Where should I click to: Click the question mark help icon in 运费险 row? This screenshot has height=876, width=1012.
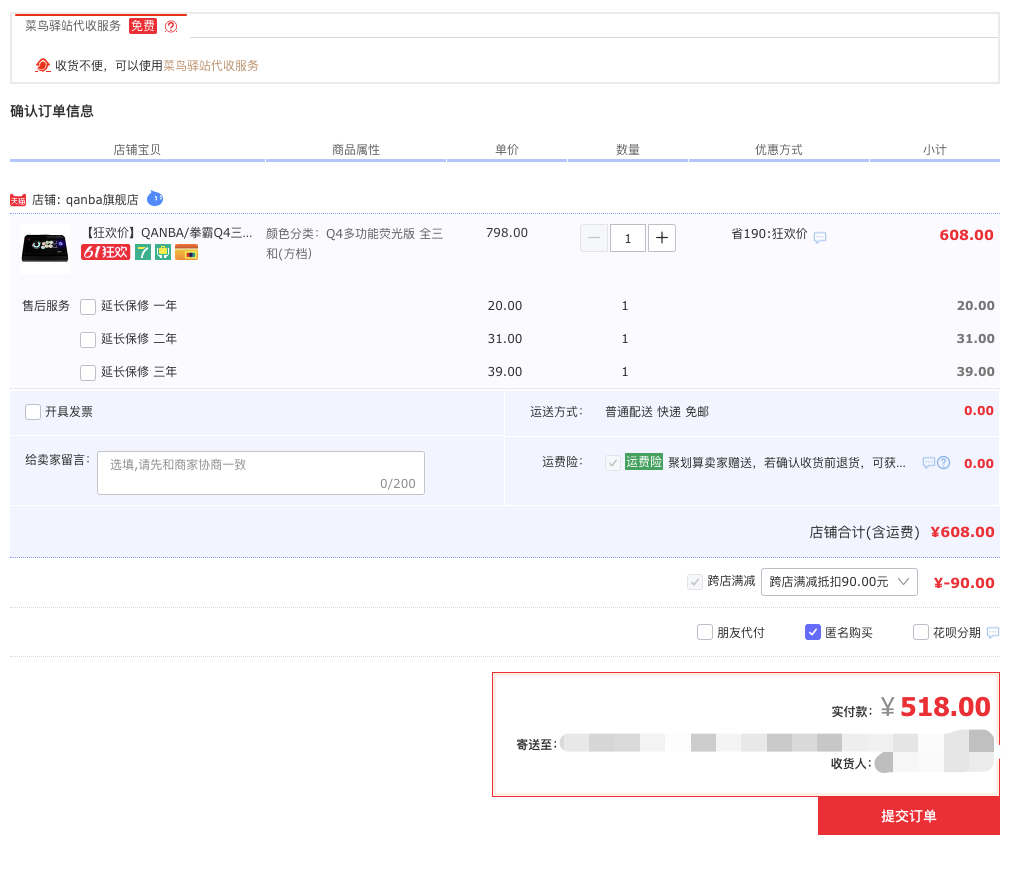click(944, 463)
